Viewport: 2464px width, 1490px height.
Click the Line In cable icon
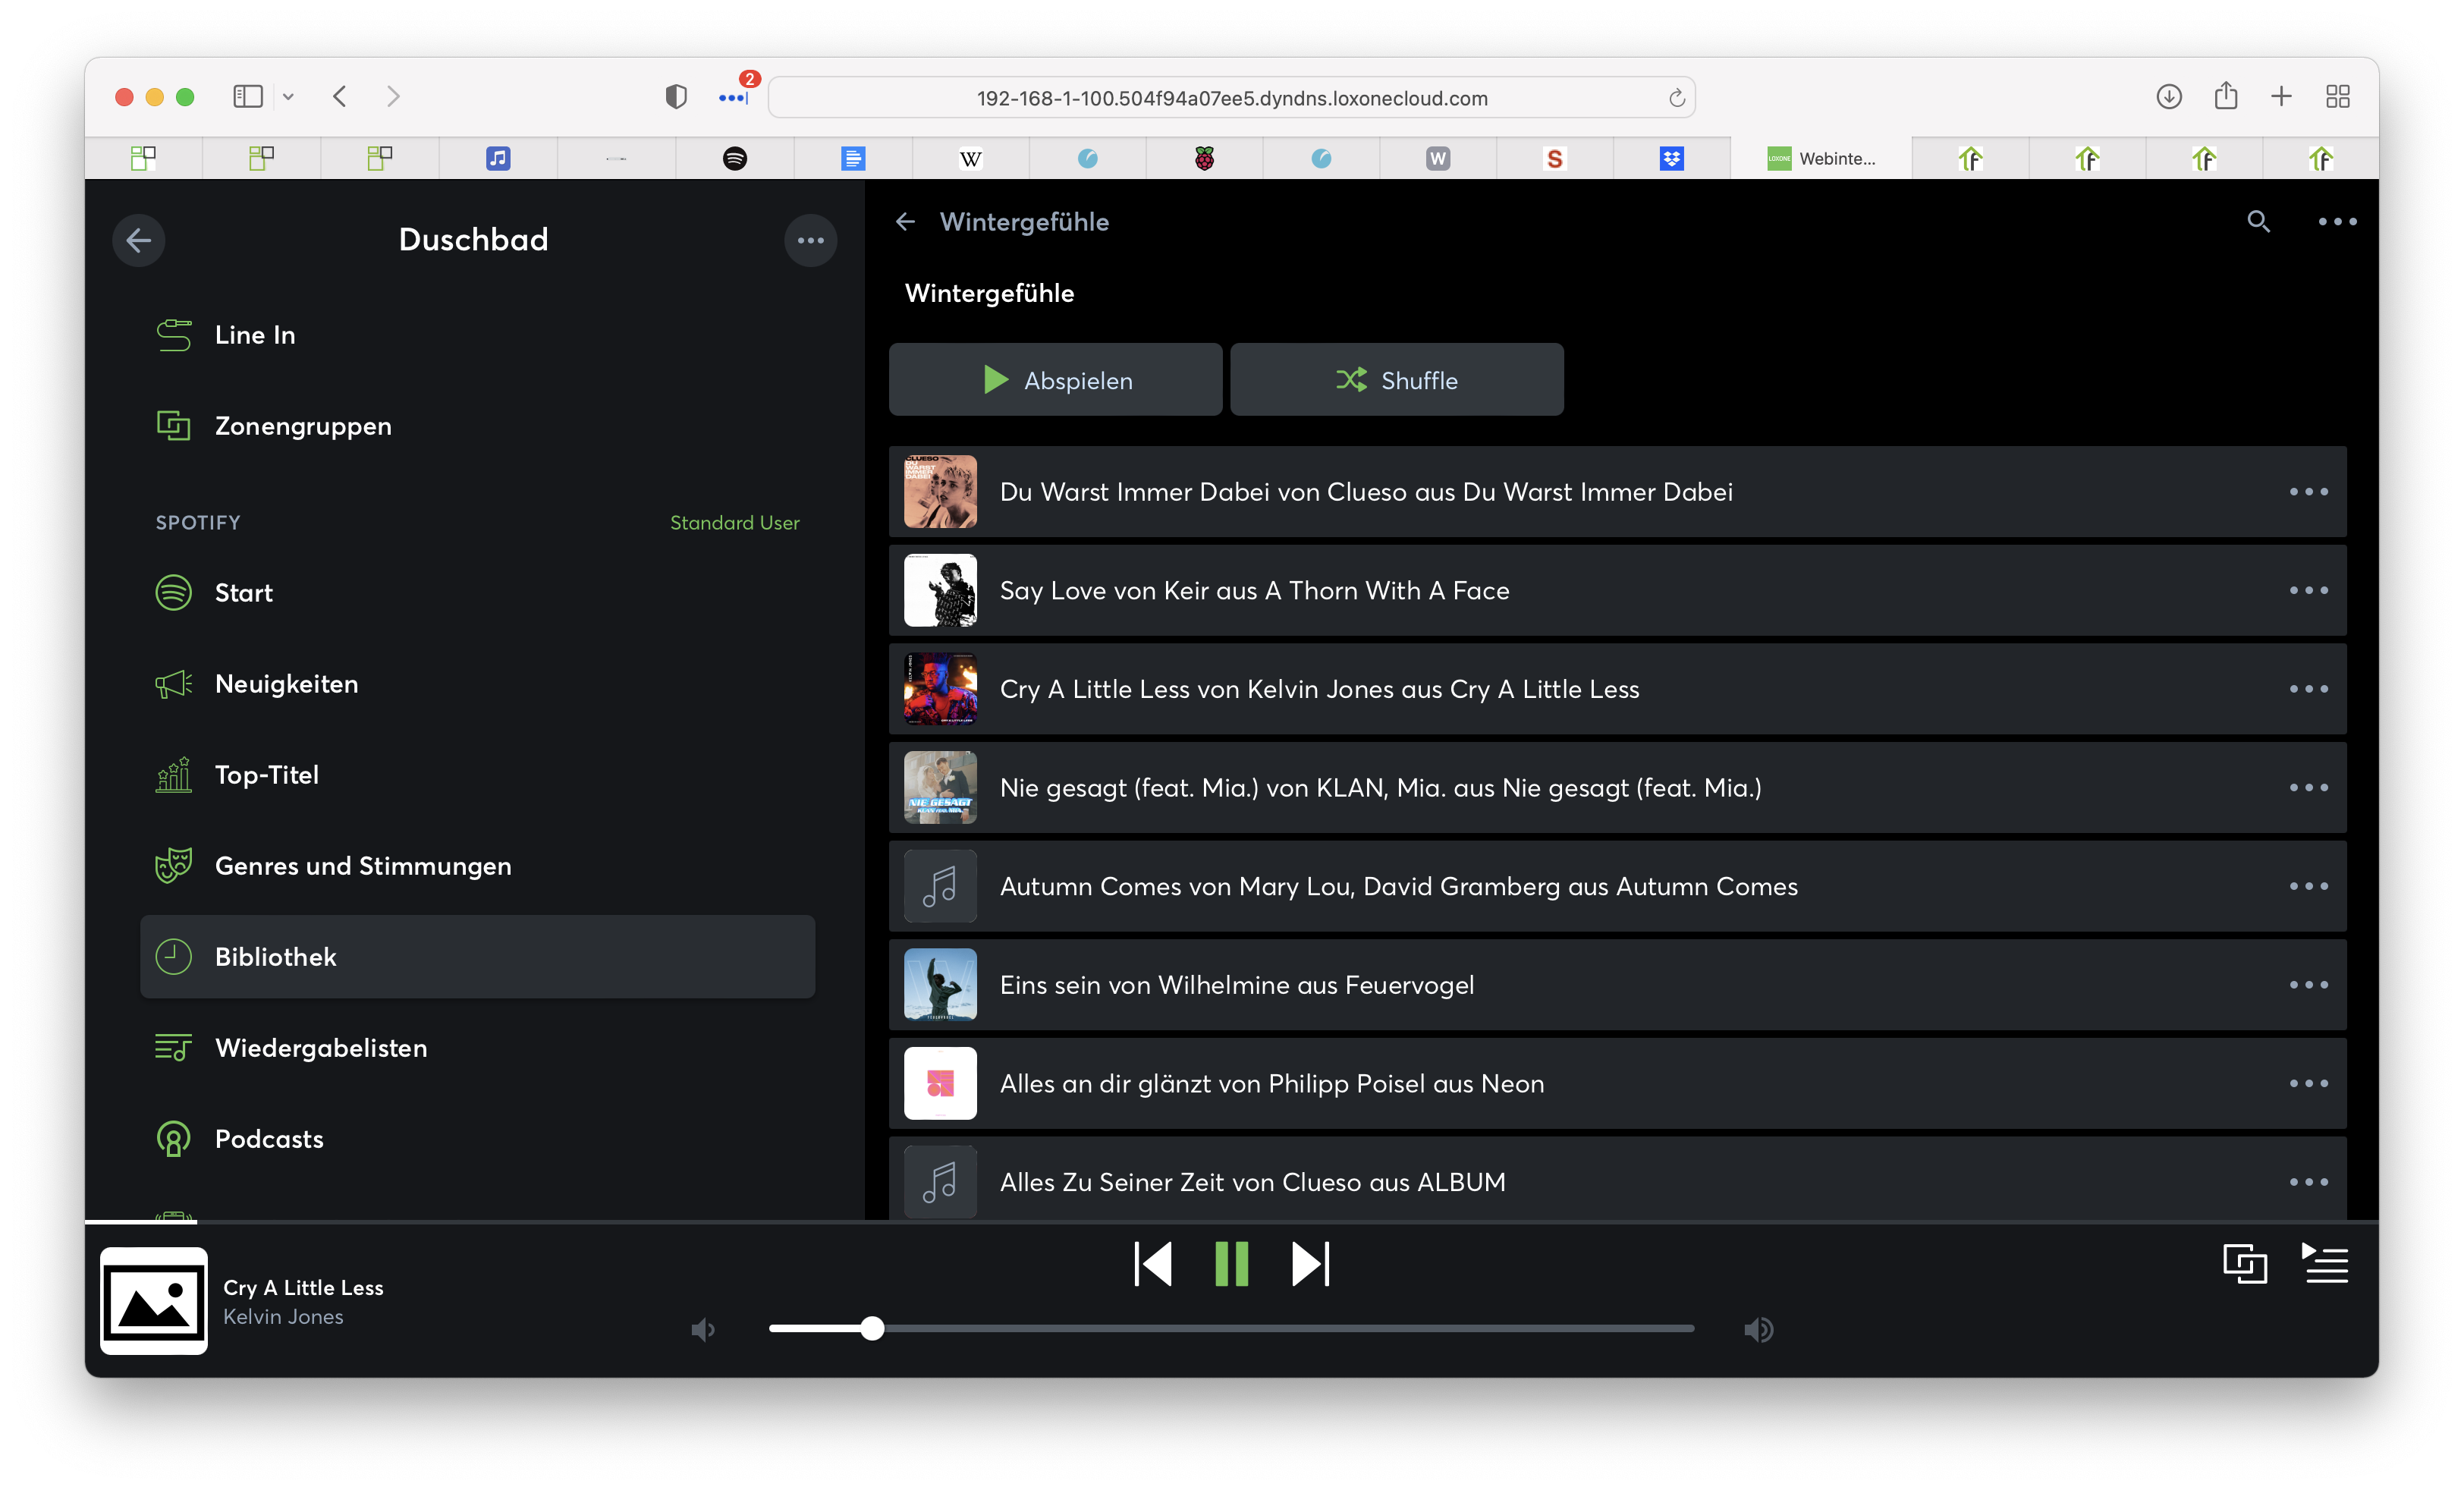[x=173, y=335]
